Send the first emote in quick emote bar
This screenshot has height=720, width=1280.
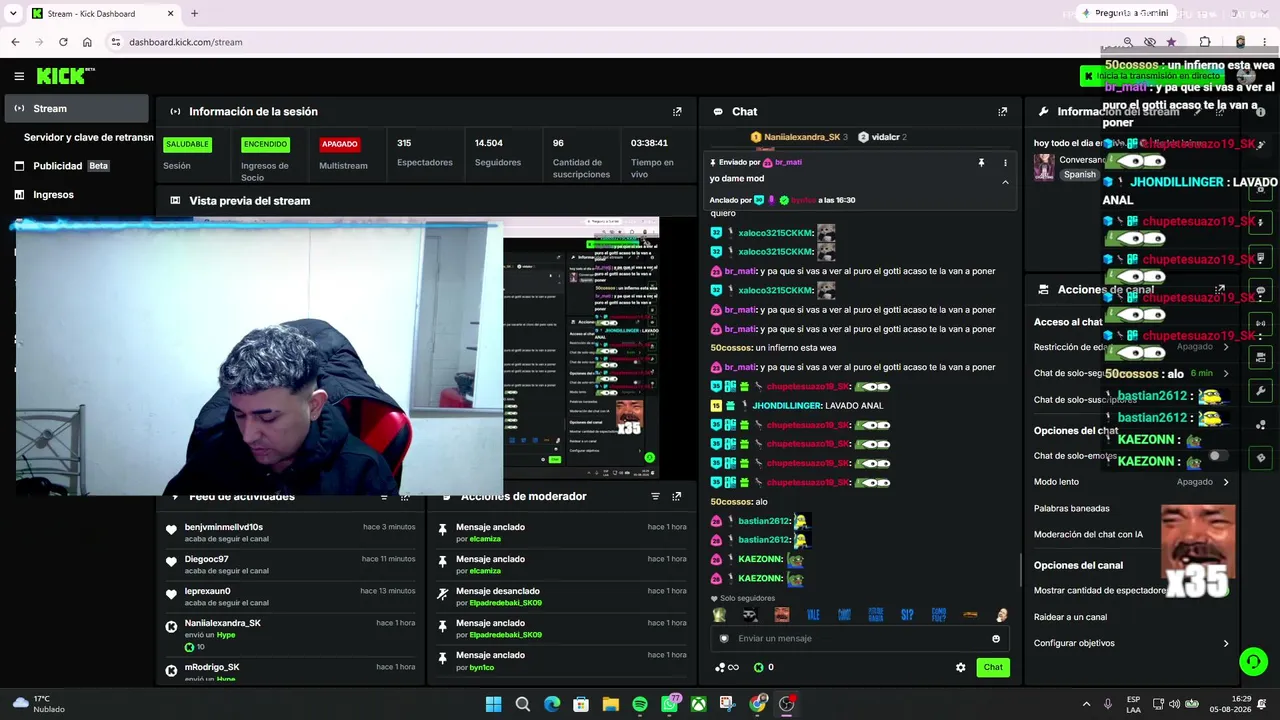point(719,615)
